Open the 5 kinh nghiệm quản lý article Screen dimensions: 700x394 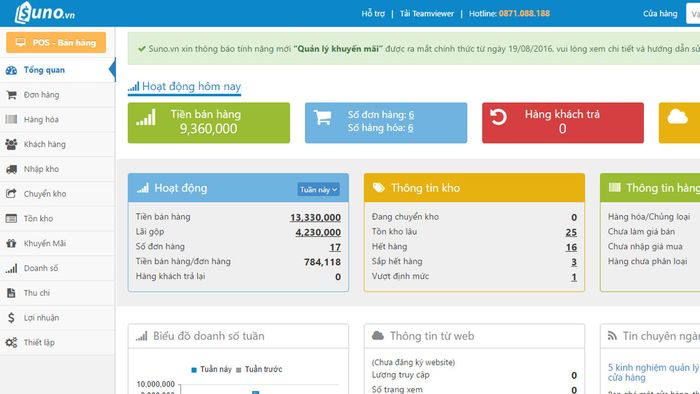tap(653, 372)
